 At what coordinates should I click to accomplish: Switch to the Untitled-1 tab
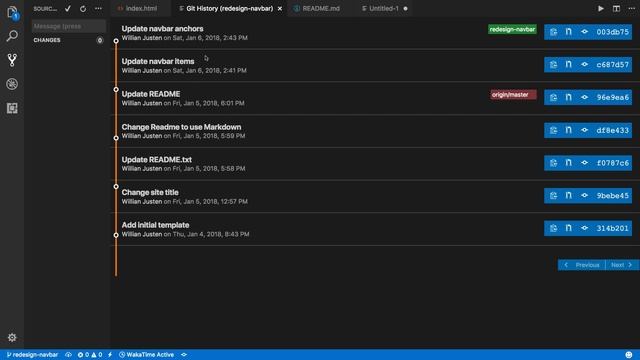click(x=384, y=9)
